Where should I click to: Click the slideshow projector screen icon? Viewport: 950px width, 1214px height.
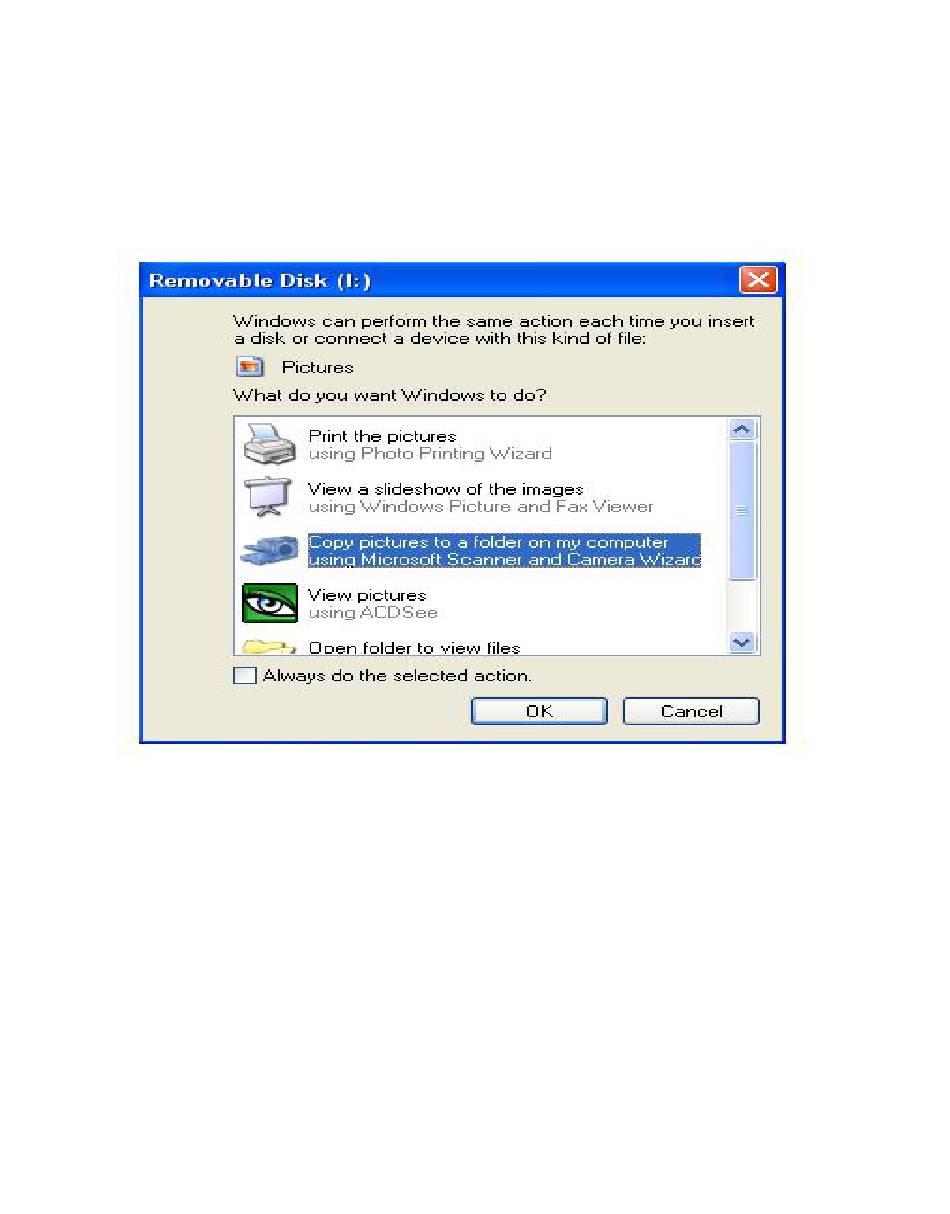[x=270, y=498]
